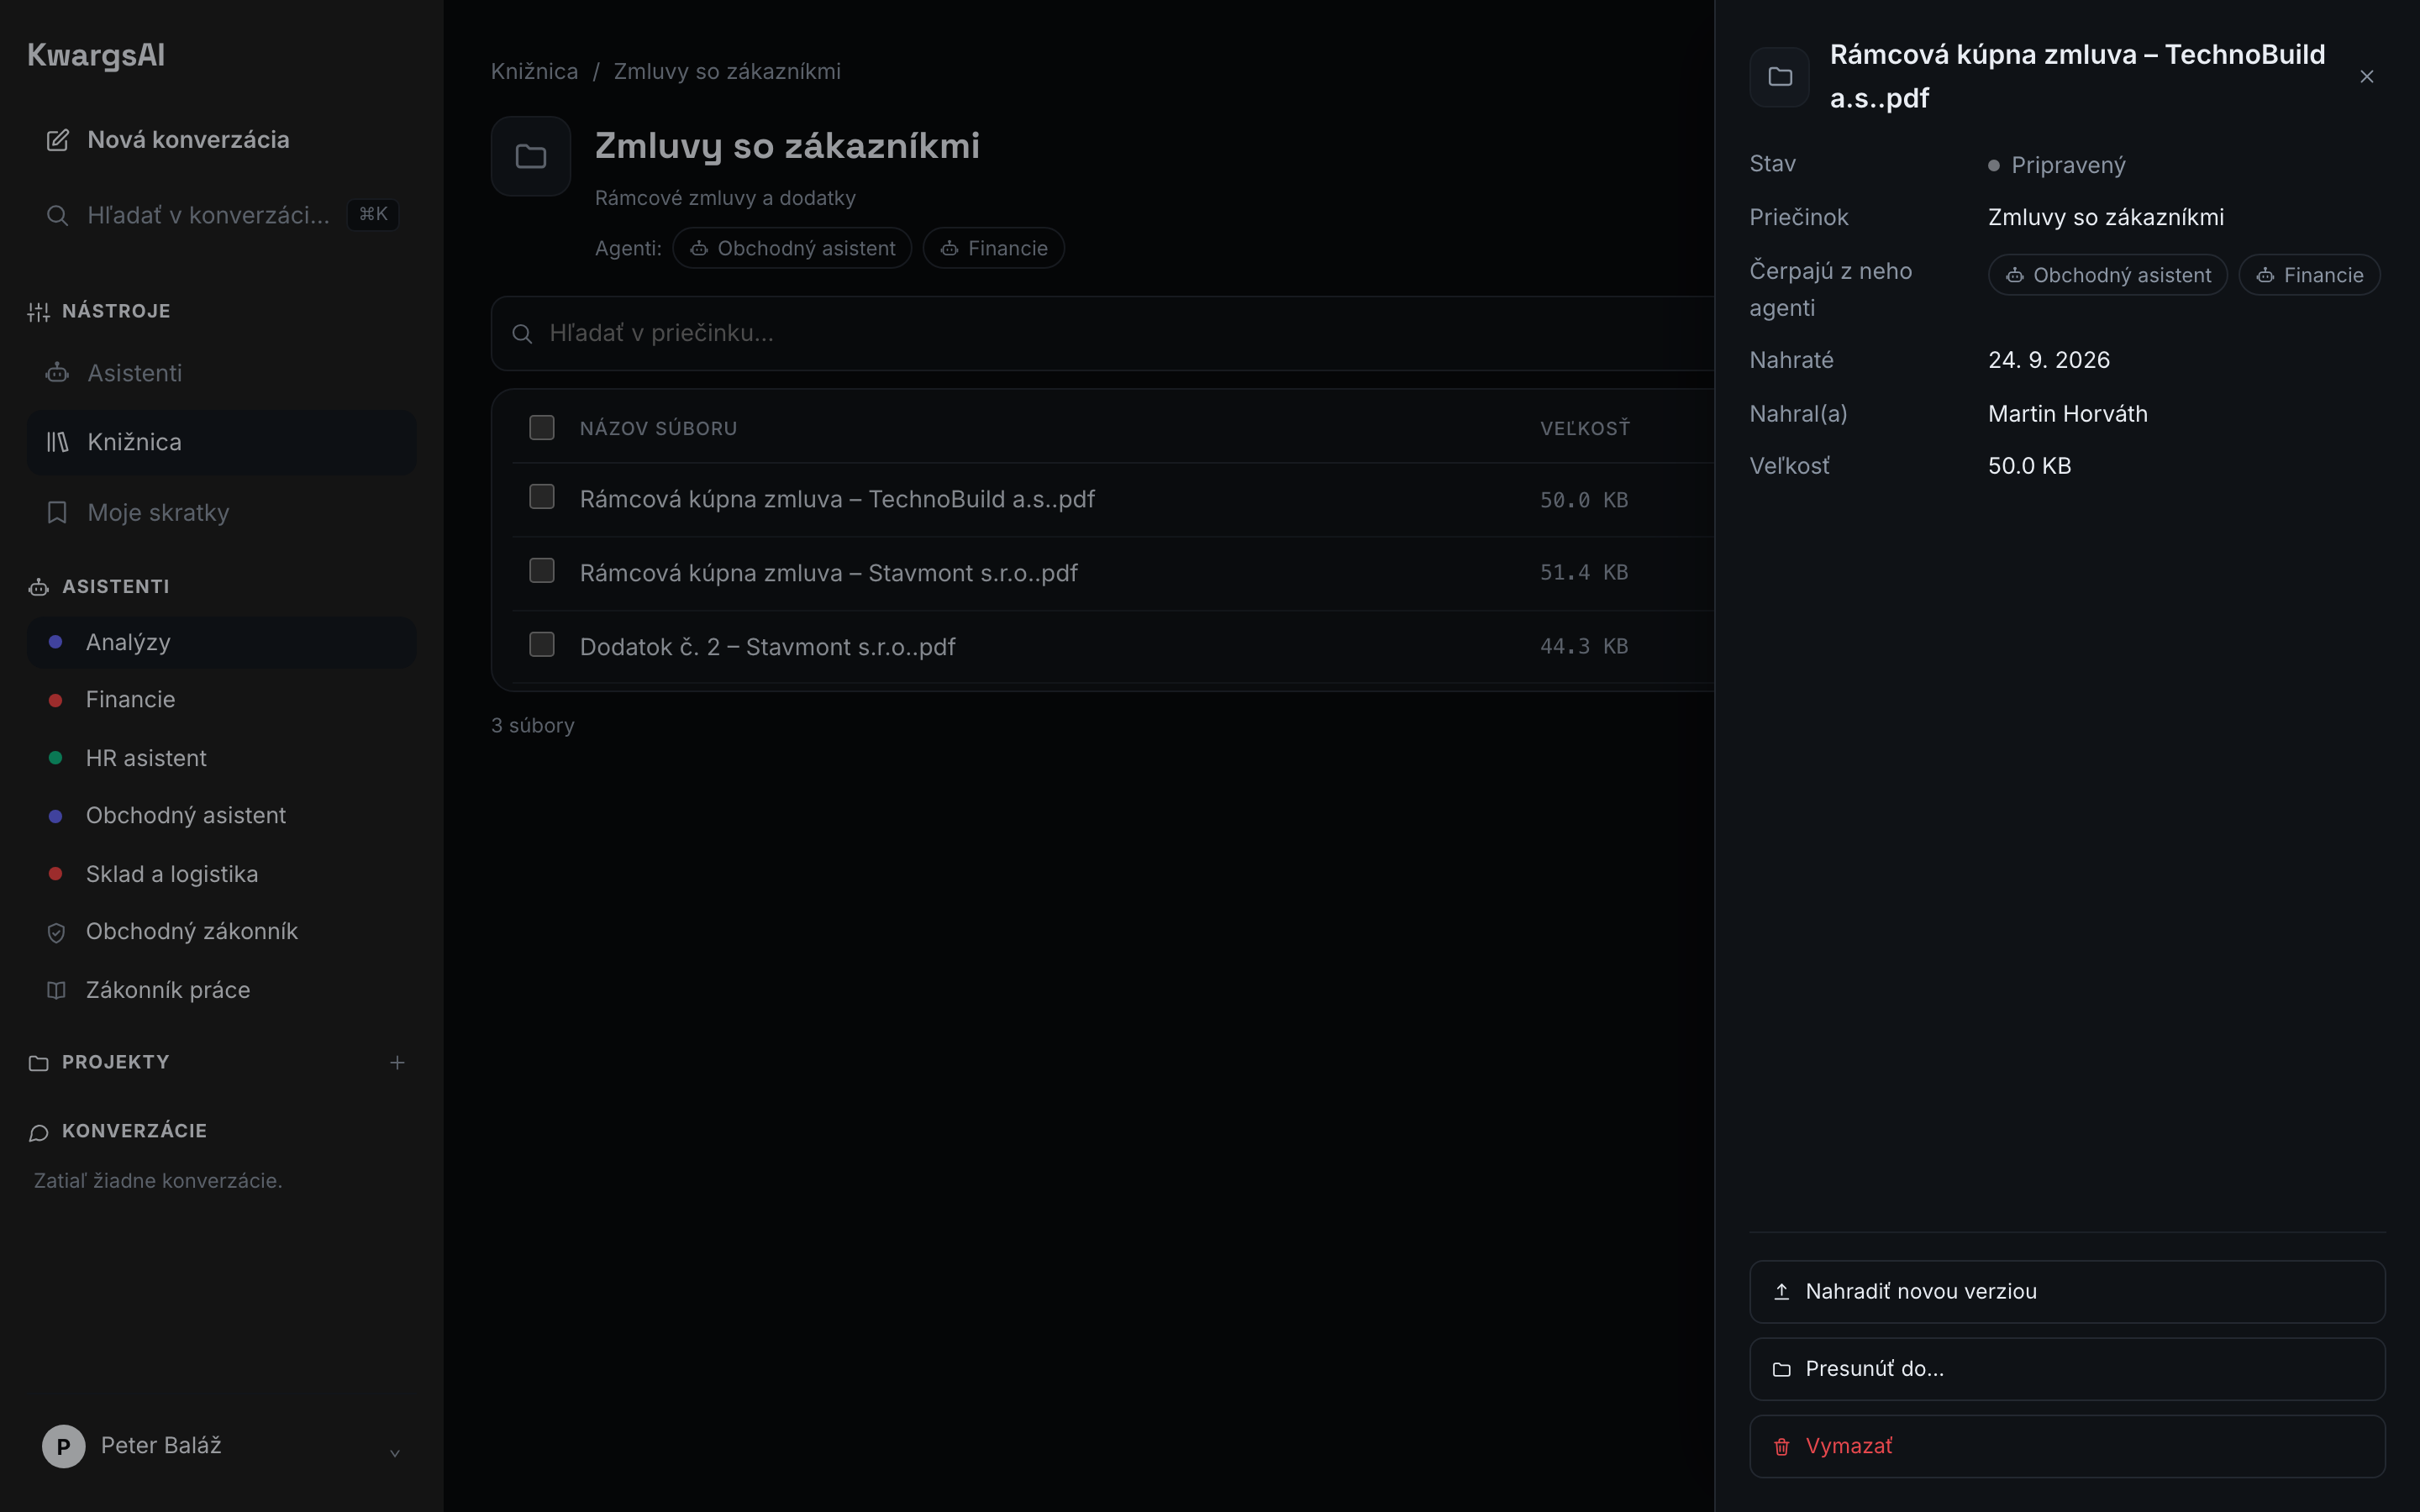Open Zákonník práce in the sidebar
Viewport: 2420px width, 1512px height.
221,990
